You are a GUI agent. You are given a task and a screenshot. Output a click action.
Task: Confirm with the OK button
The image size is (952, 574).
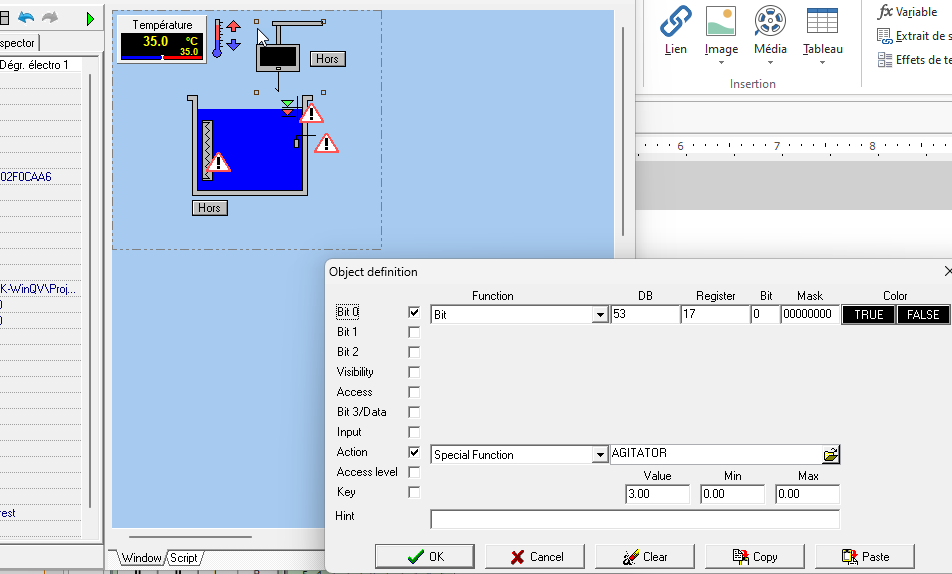click(x=425, y=557)
